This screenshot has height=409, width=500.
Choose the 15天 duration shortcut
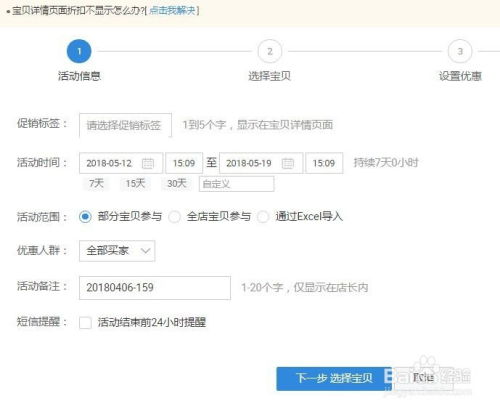tap(135, 183)
